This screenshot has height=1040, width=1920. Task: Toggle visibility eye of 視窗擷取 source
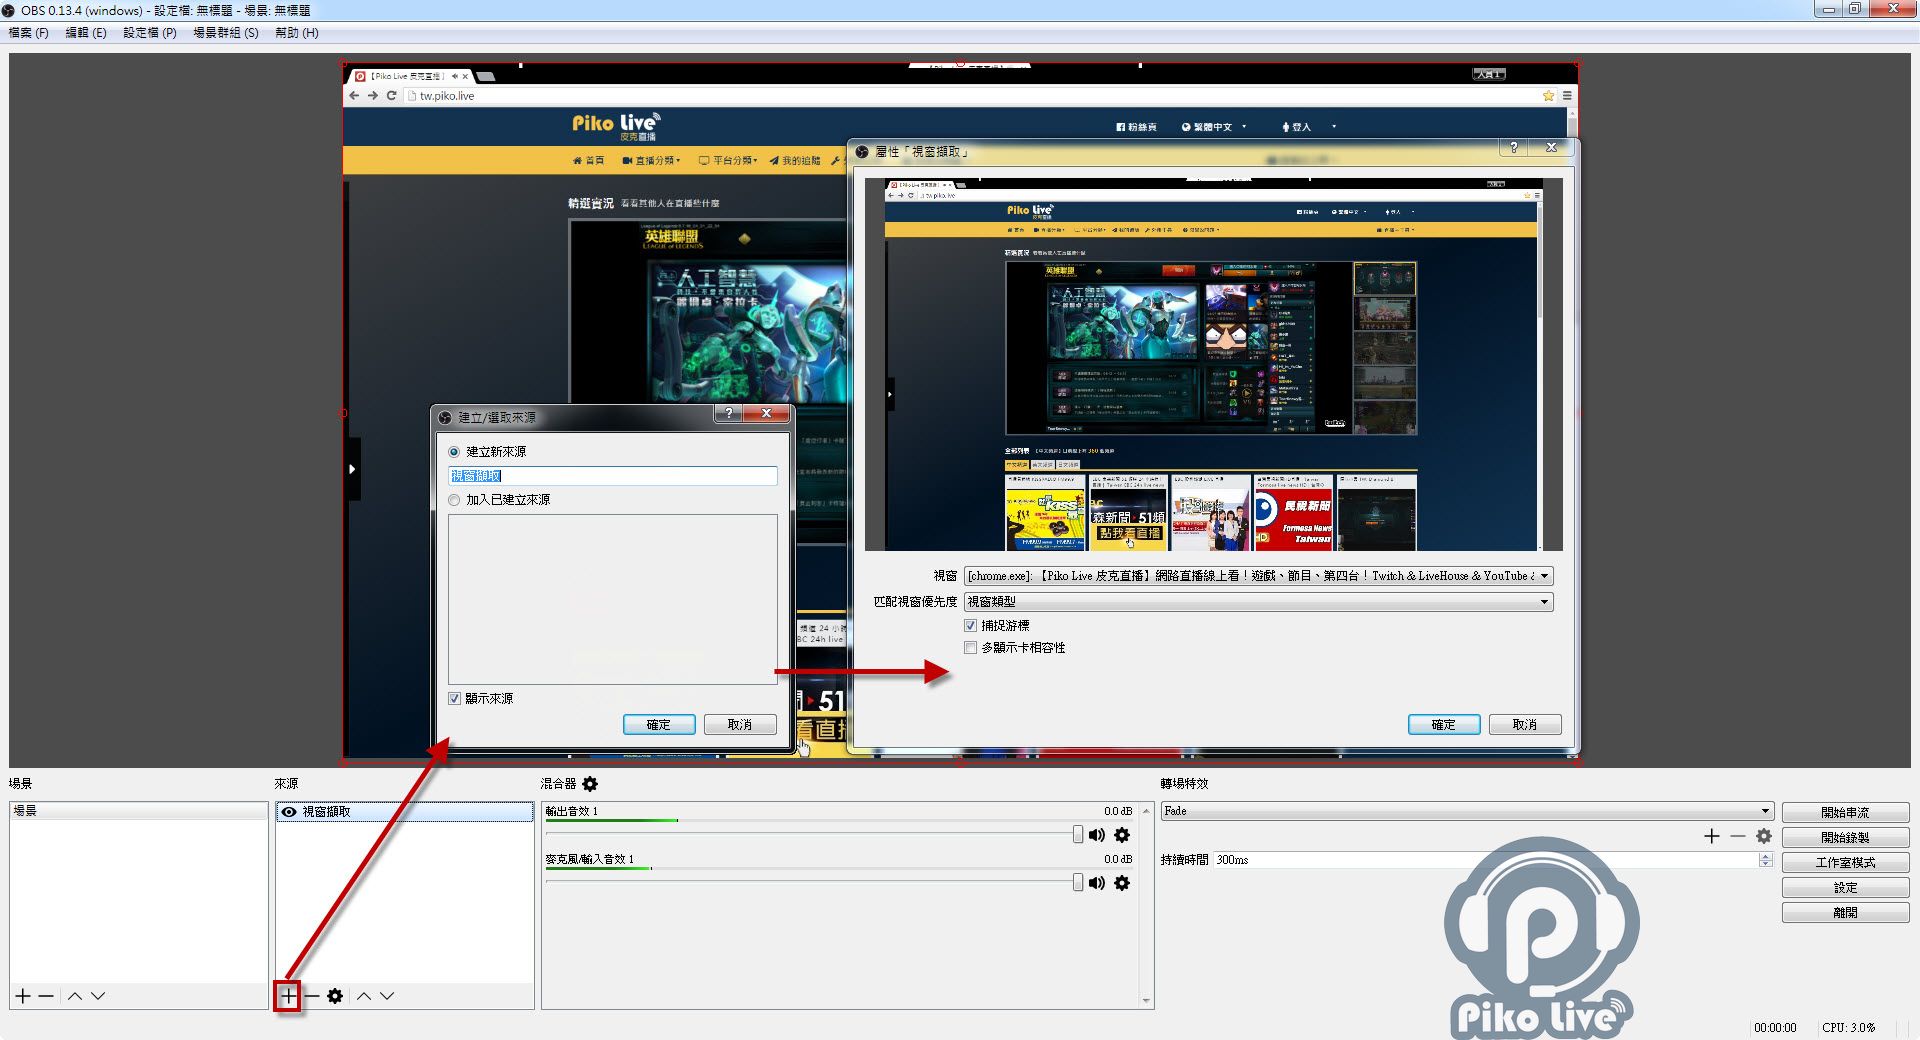pos(289,812)
